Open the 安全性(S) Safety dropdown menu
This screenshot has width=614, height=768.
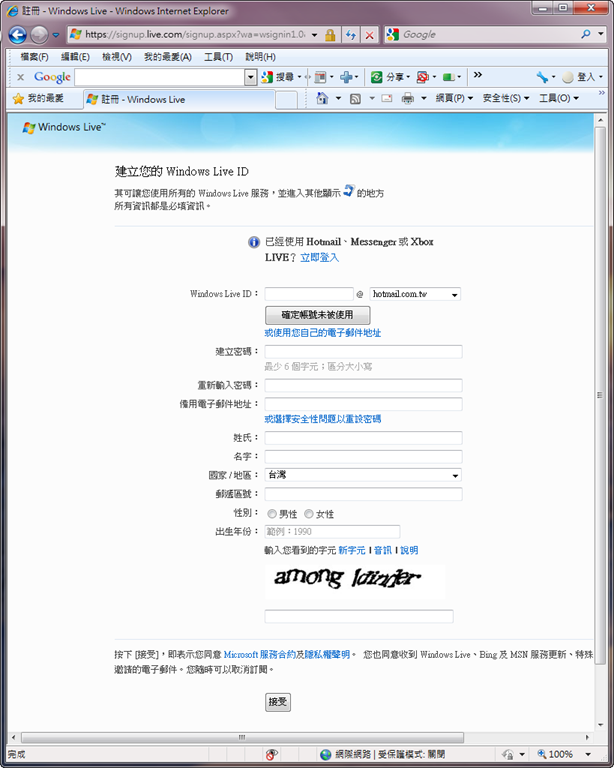(x=506, y=98)
